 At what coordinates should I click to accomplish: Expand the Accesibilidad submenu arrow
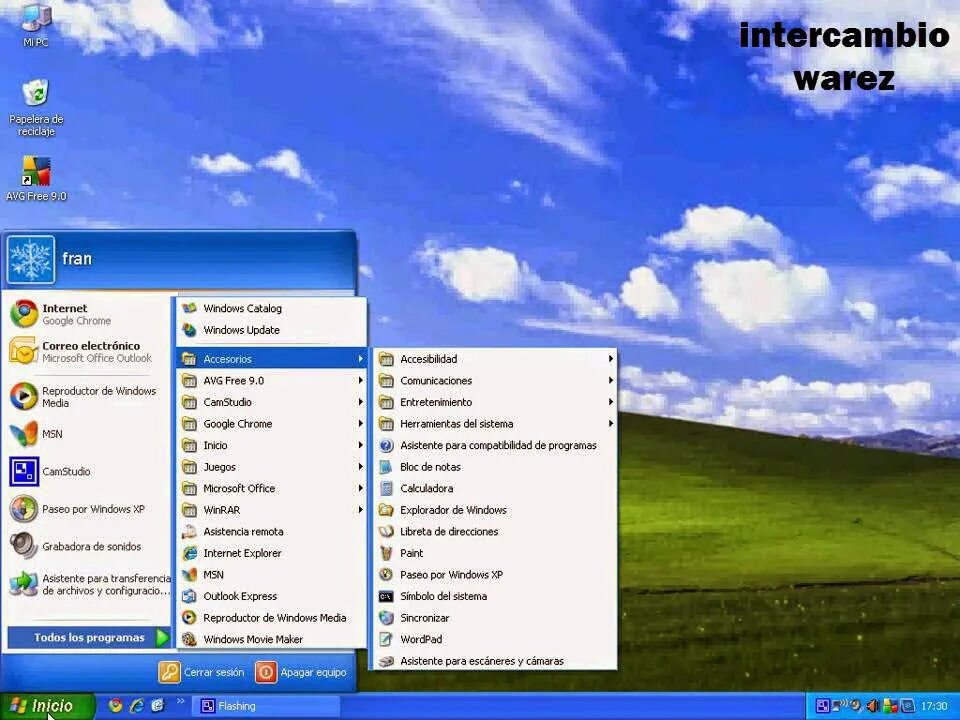pos(610,359)
